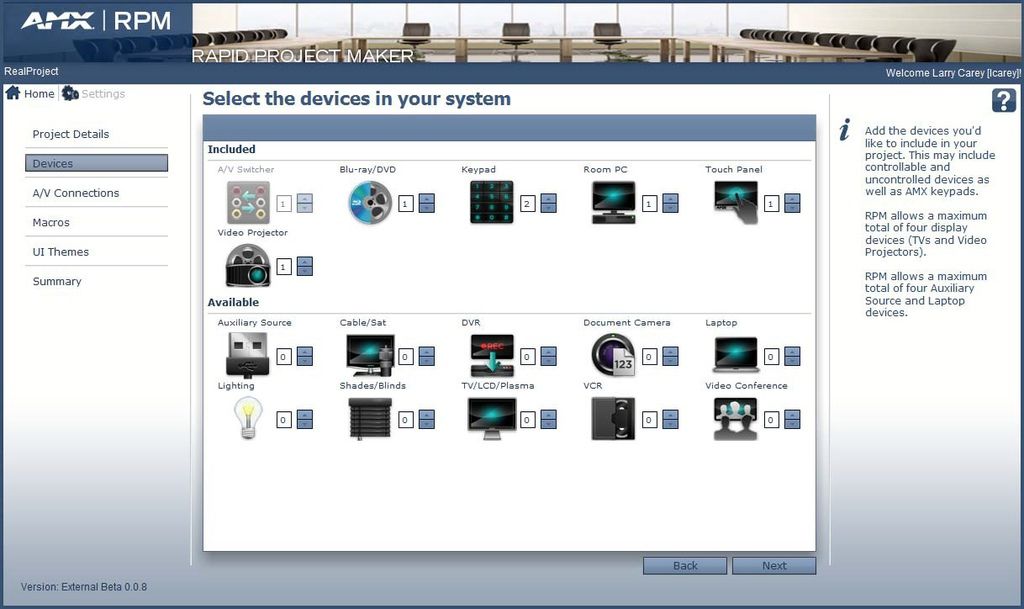Click the Included section heading
Image resolution: width=1024 pixels, height=609 pixels.
tap(231, 149)
